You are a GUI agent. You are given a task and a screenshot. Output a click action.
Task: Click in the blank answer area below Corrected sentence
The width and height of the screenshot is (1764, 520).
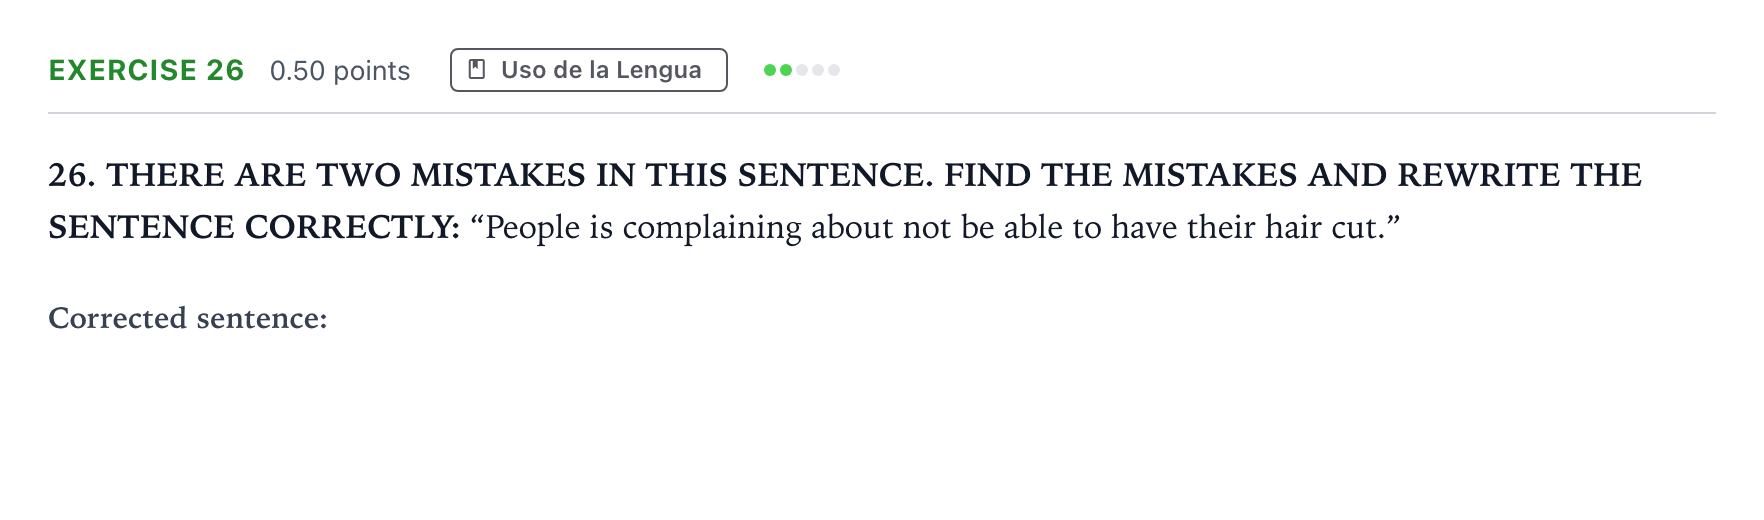[880, 420]
